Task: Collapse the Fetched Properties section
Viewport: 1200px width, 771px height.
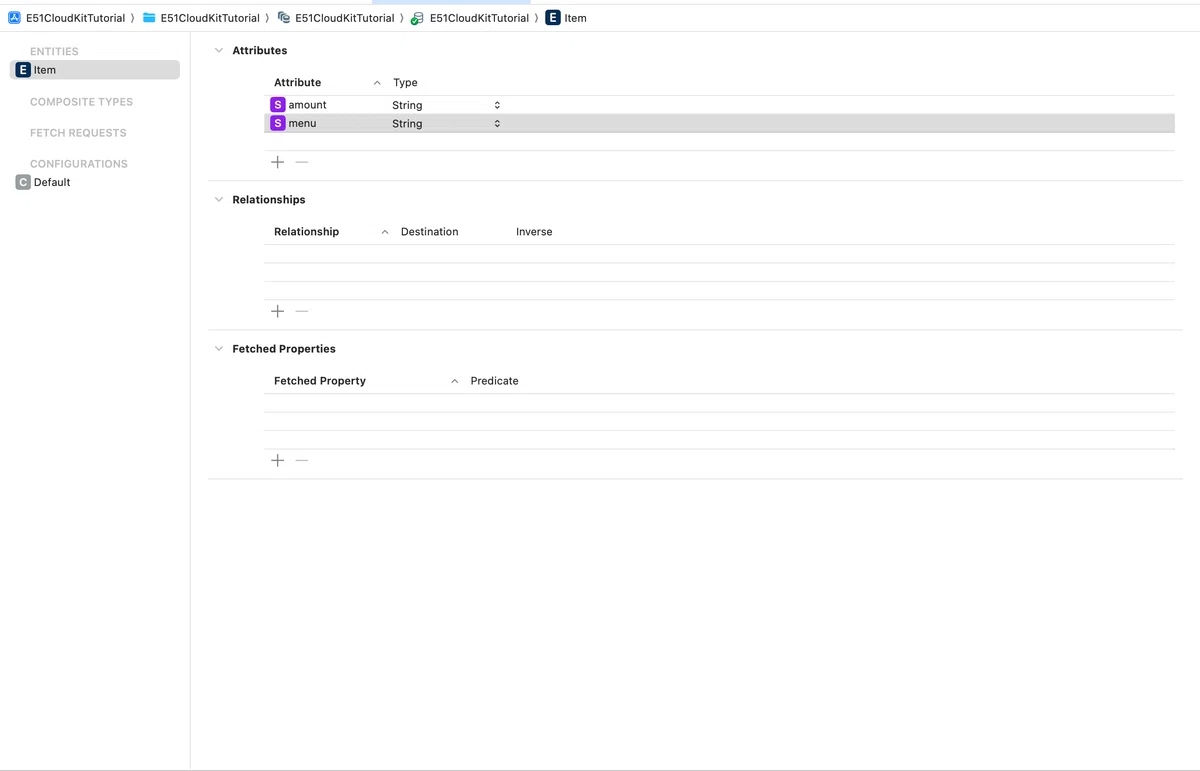Action: (219, 348)
